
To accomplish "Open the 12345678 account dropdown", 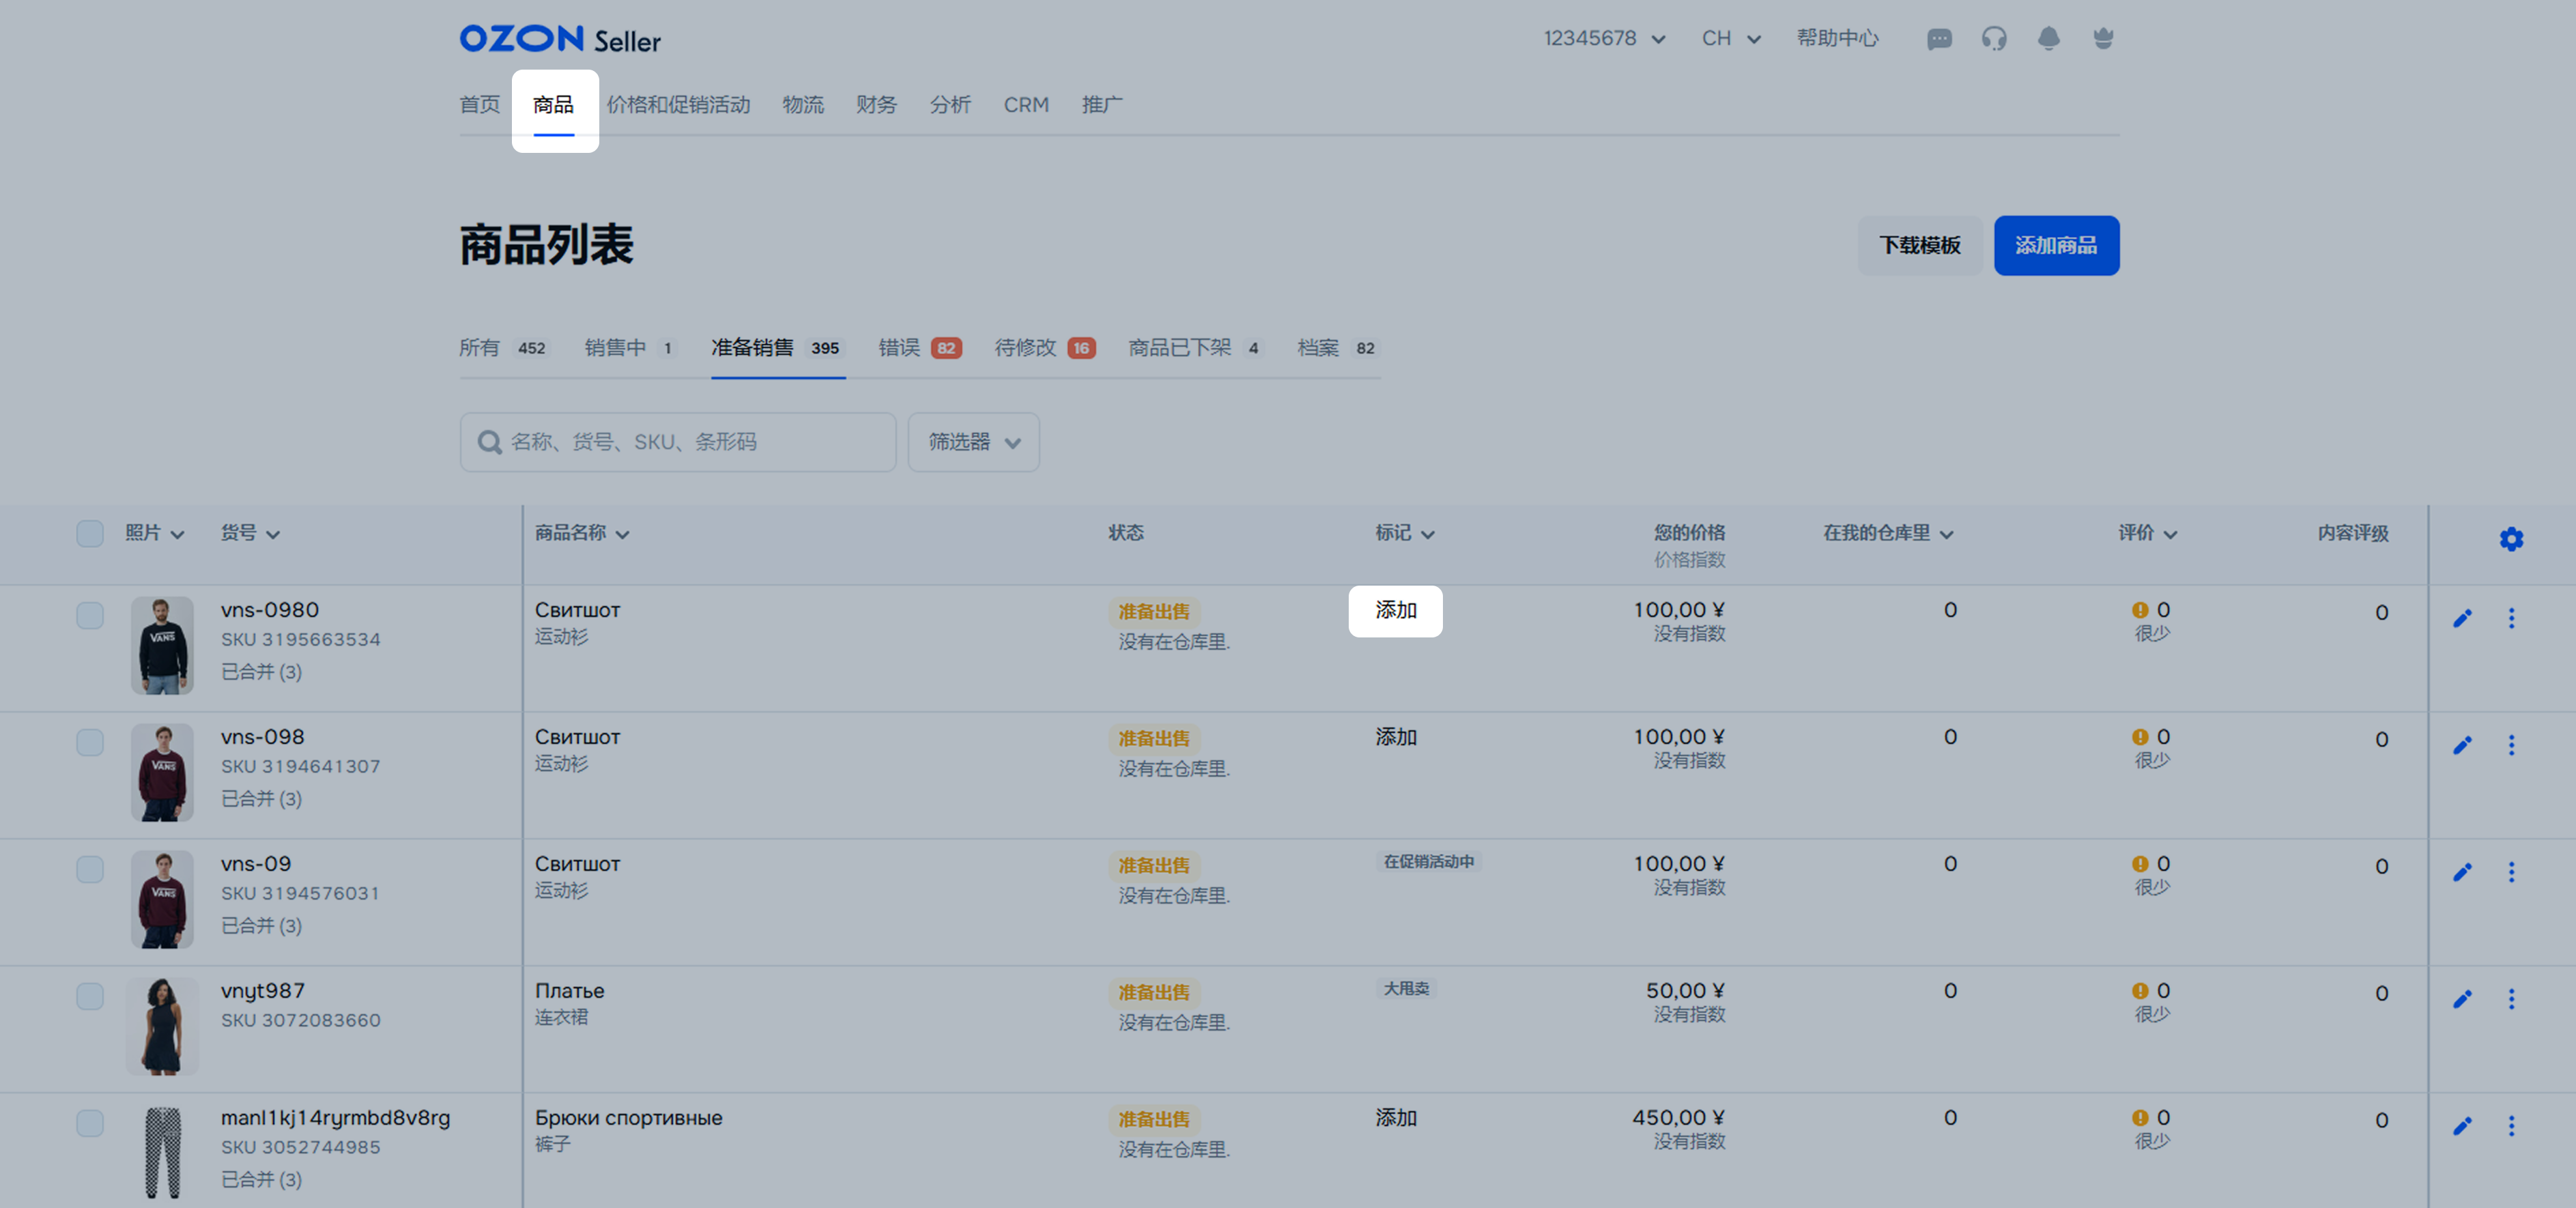I will [x=1604, y=39].
